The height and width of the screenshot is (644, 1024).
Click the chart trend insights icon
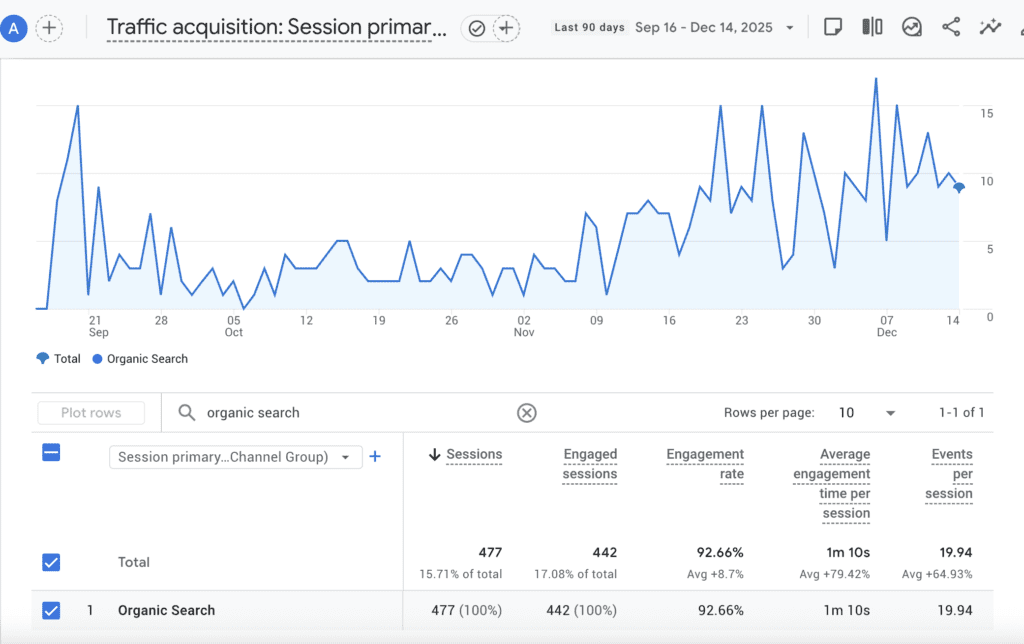click(911, 27)
